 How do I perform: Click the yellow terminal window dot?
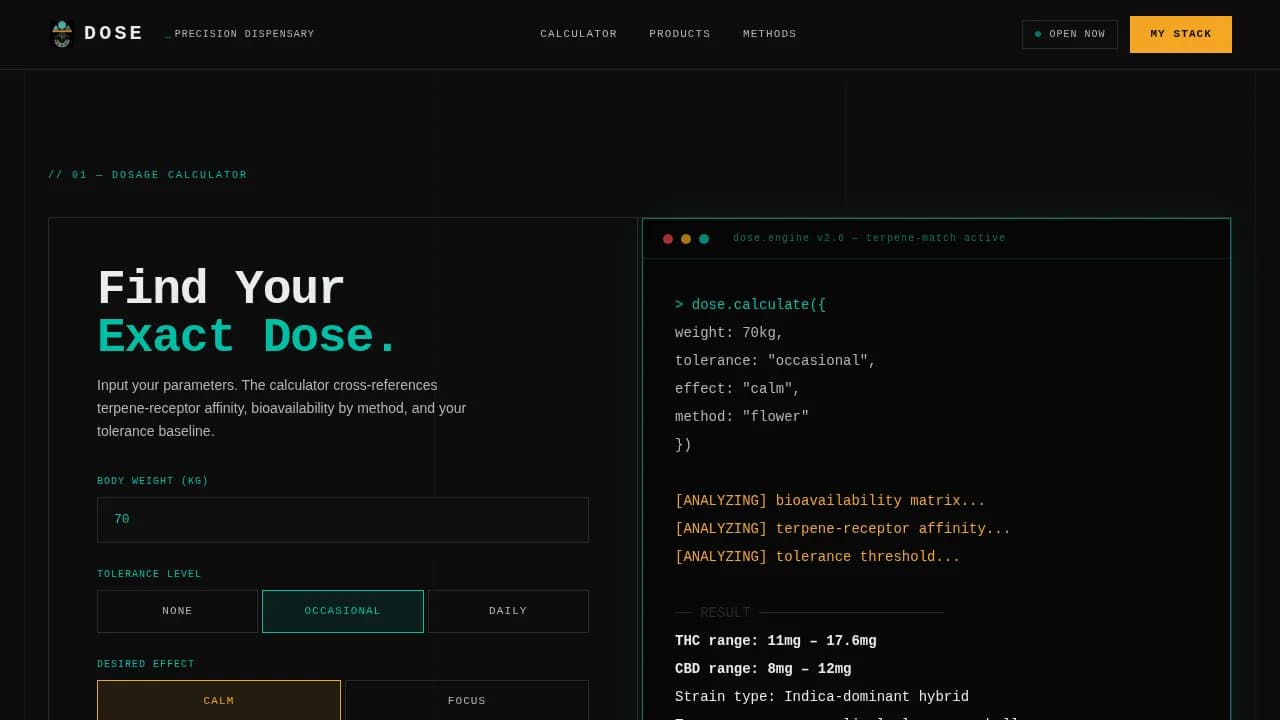tap(686, 239)
